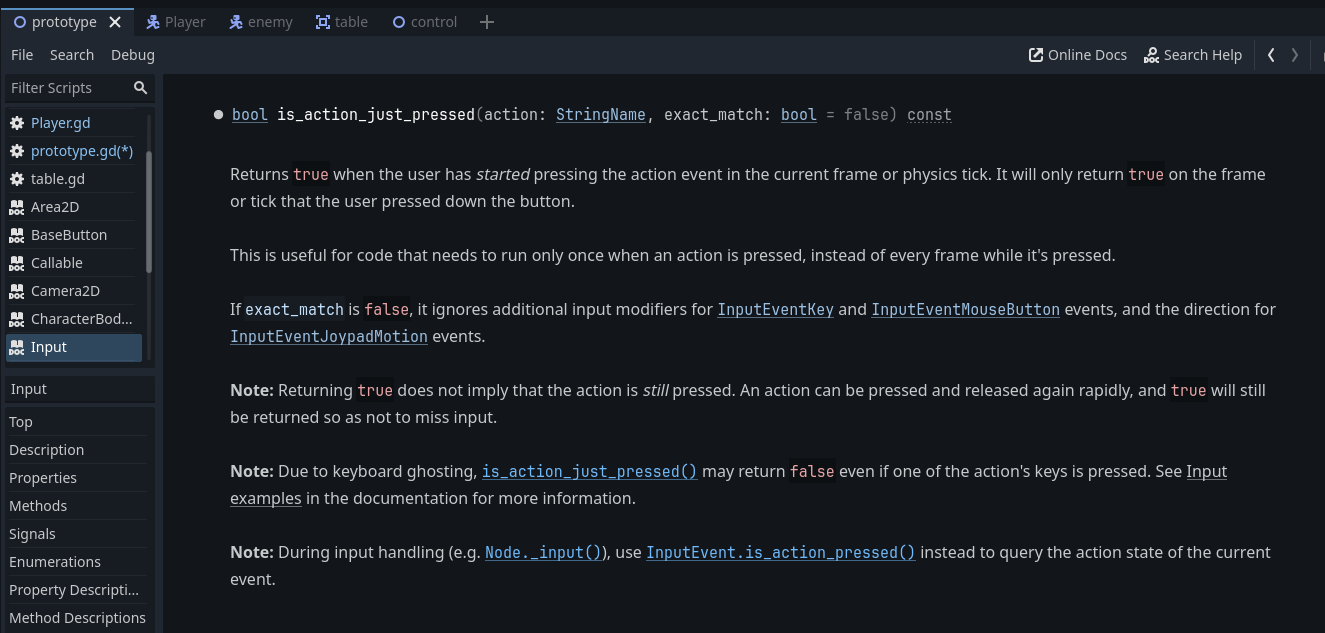Switch to the control scene tab
This screenshot has height=633, width=1325.
point(425,22)
